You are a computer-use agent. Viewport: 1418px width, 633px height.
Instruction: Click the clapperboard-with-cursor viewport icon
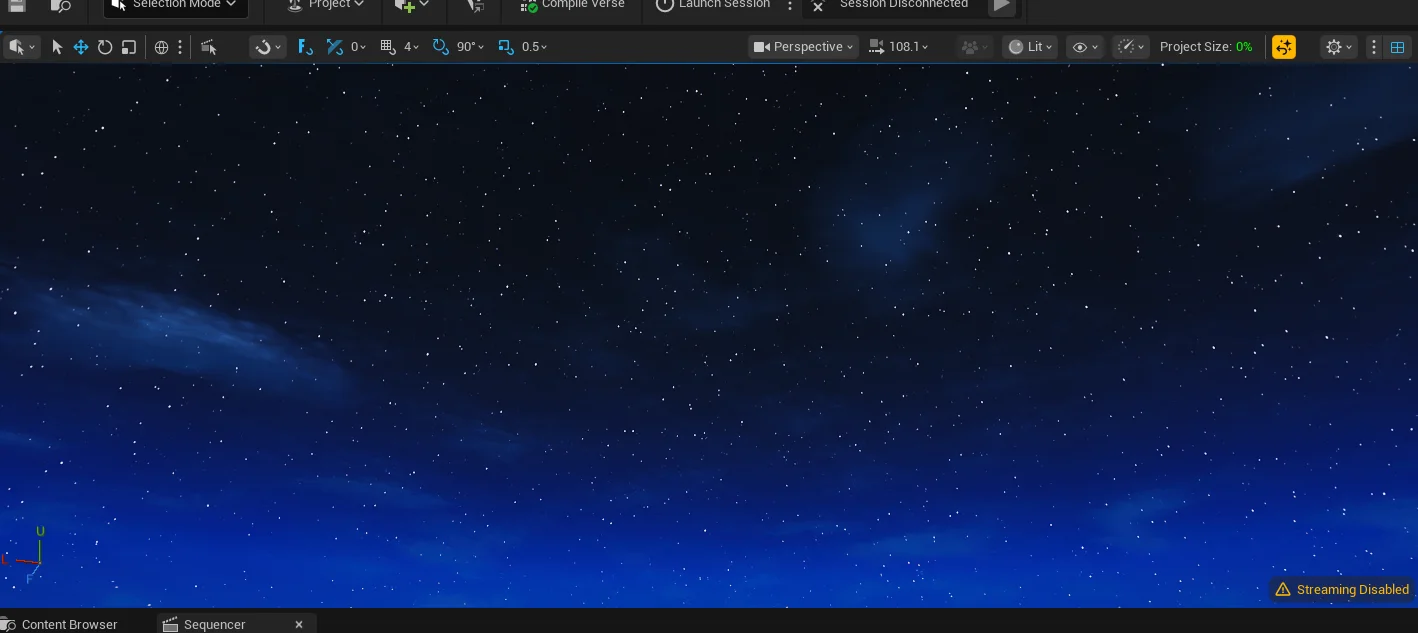point(208,47)
